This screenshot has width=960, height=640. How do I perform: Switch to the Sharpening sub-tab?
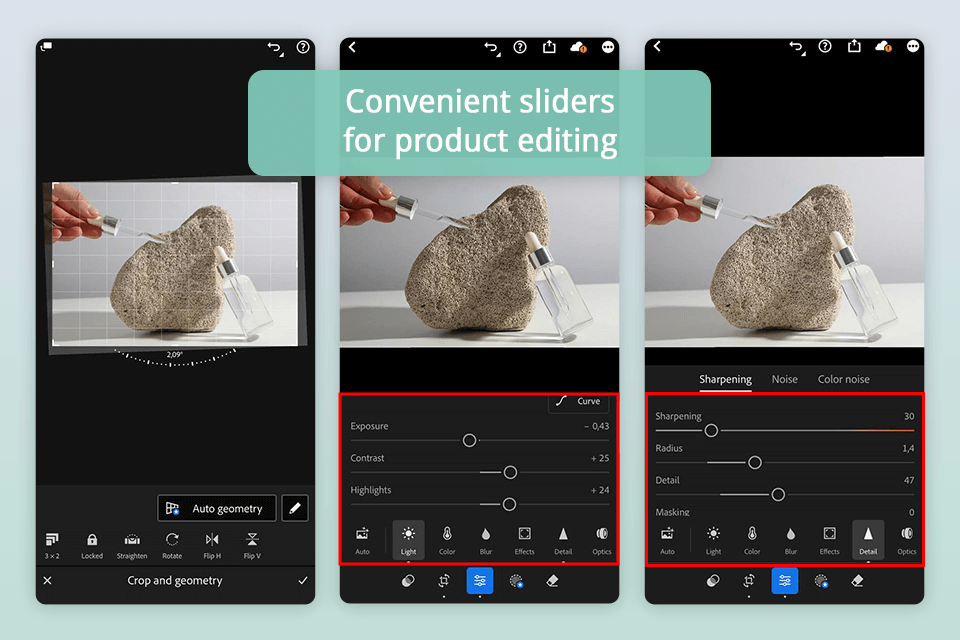(x=726, y=379)
